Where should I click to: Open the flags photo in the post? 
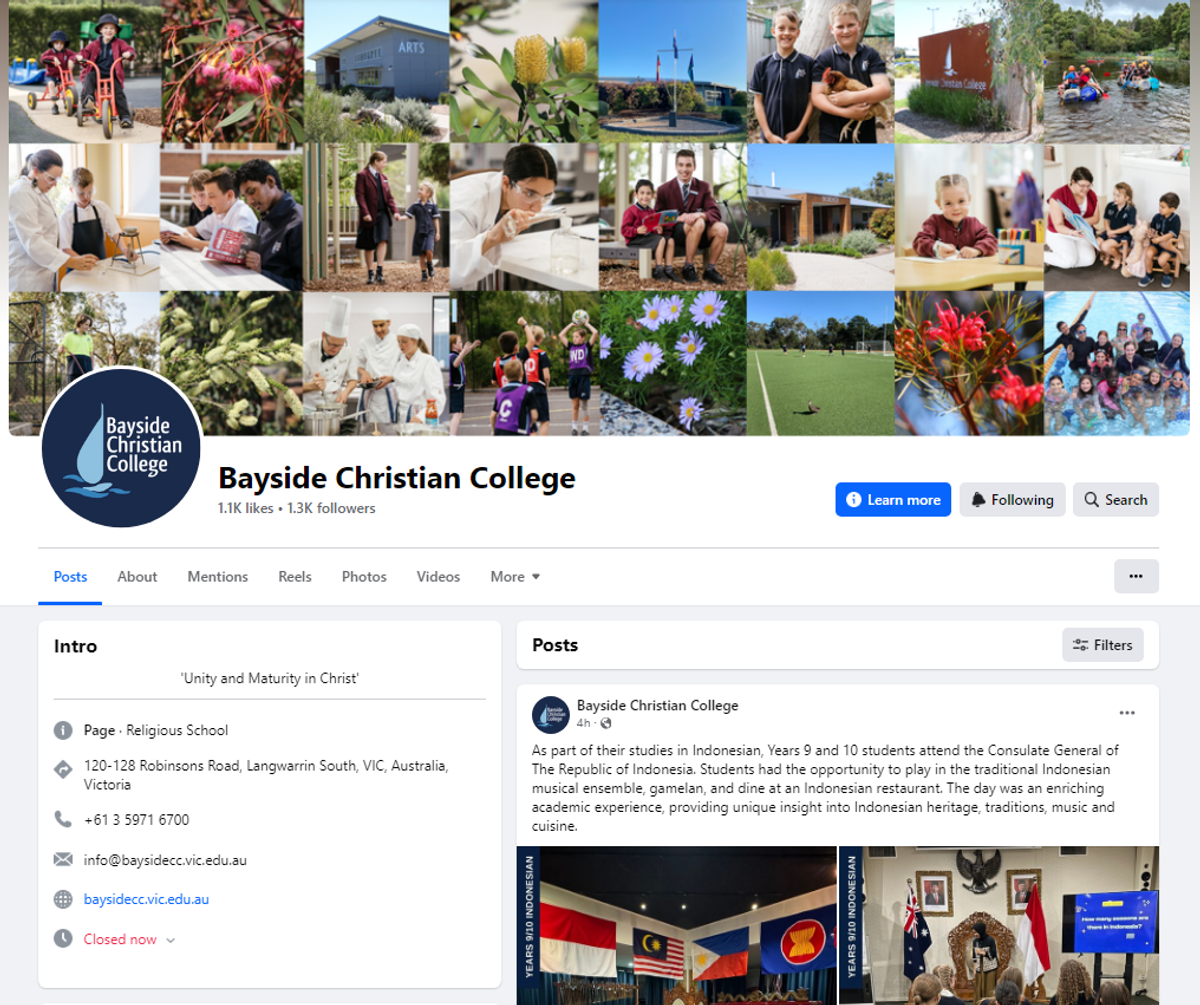pos(677,925)
